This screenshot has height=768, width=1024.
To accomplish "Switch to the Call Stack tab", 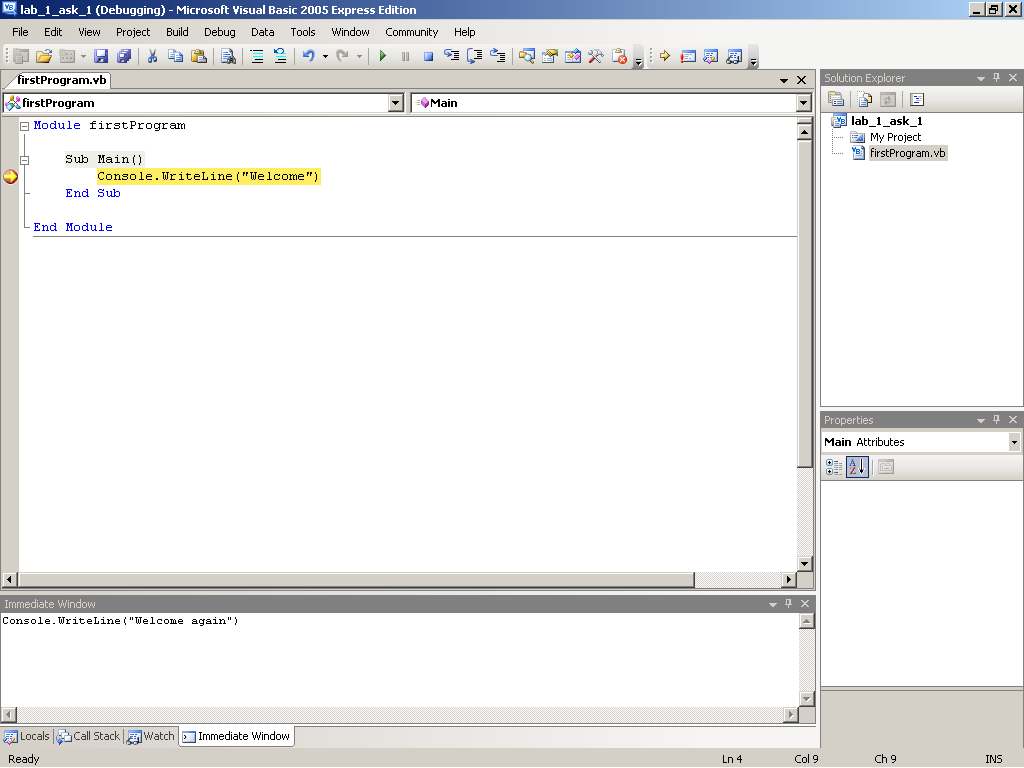I will 88,736.
